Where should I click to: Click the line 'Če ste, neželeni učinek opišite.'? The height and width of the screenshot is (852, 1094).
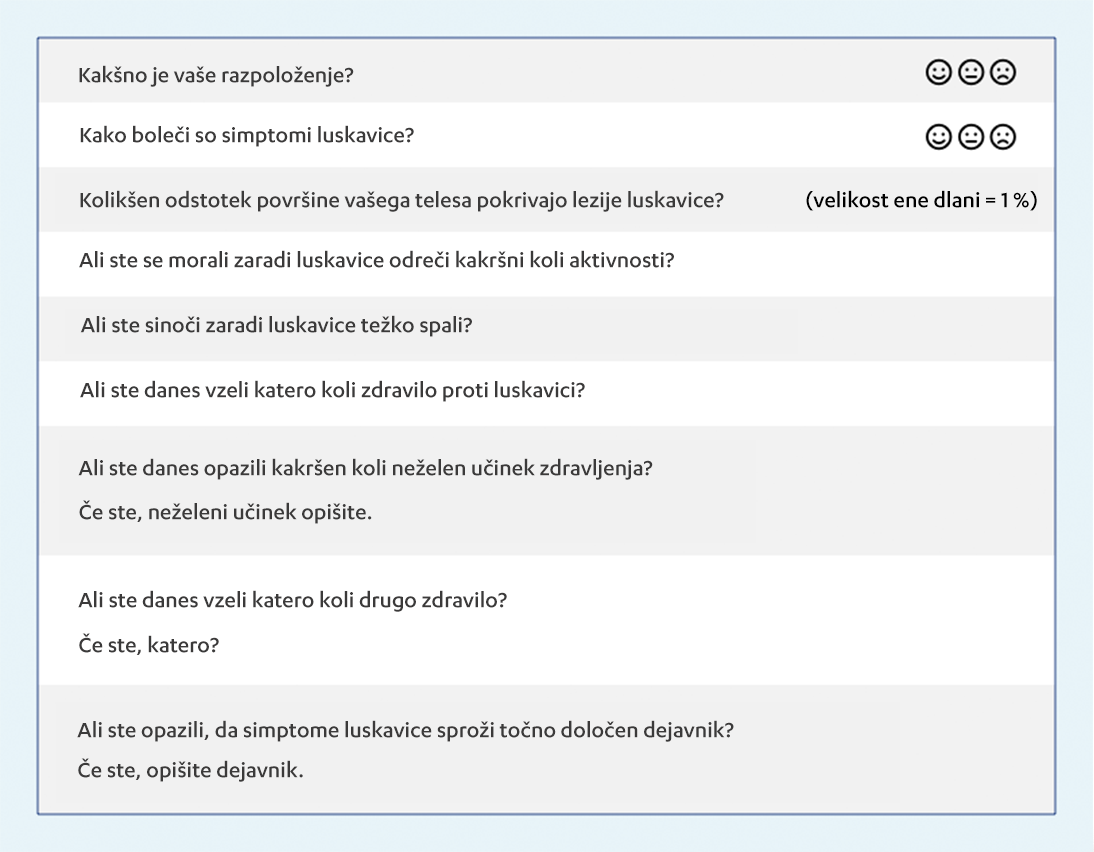pos(224,513)
